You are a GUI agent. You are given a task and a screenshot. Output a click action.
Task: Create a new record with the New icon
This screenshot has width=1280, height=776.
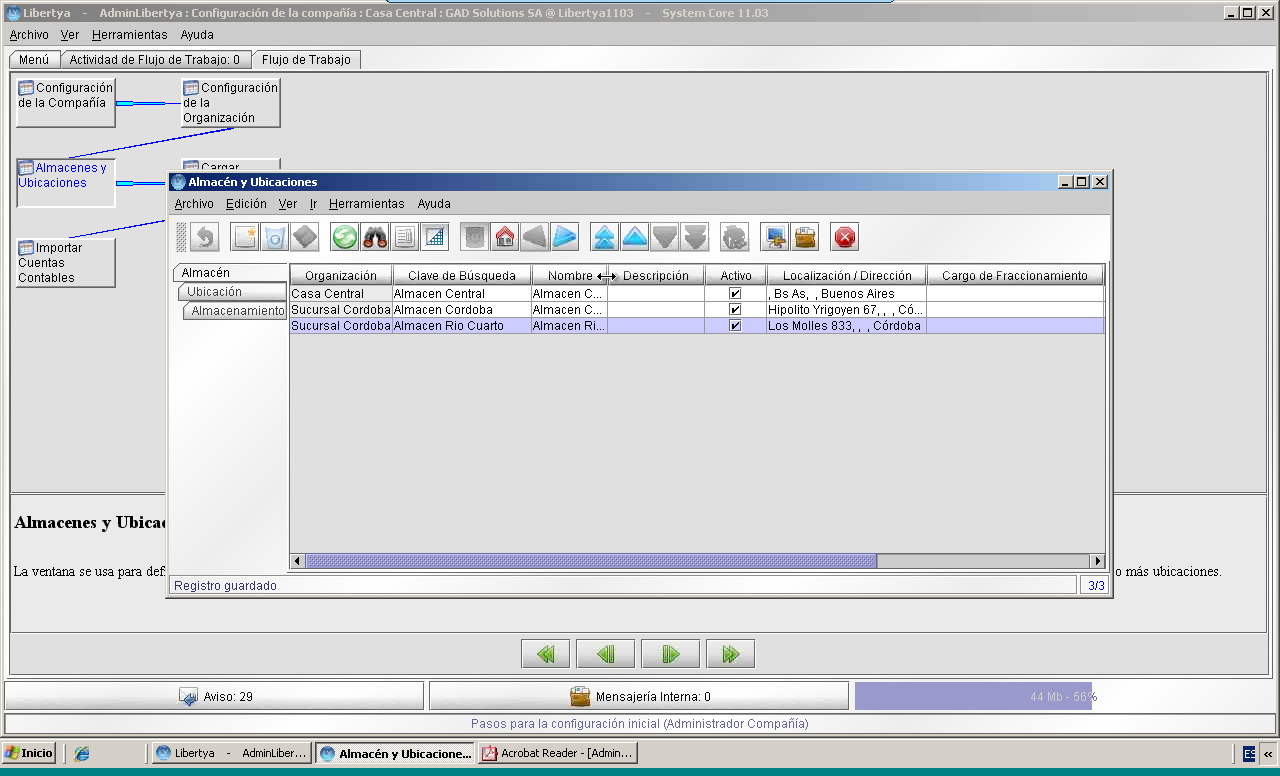pos(245,237)
